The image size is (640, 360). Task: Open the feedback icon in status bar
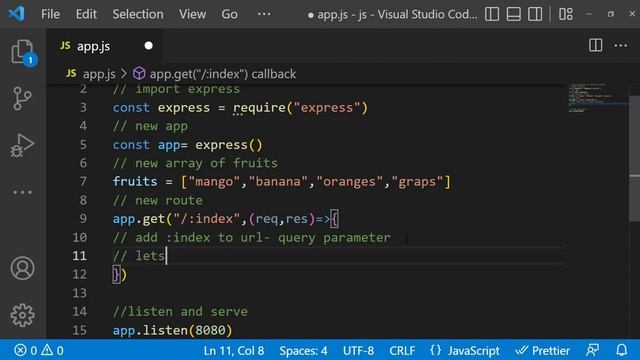(593, 350)
